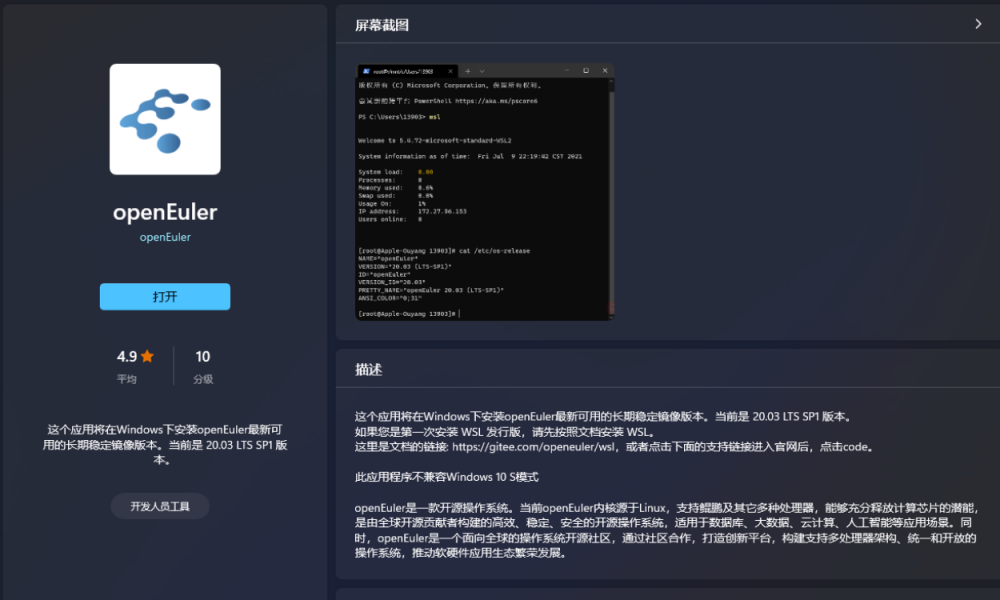1000x600 pixels.
Task: Click the minimize dash in the terminal screenshot
Action: pyautogui.click(x=568, y=72)
